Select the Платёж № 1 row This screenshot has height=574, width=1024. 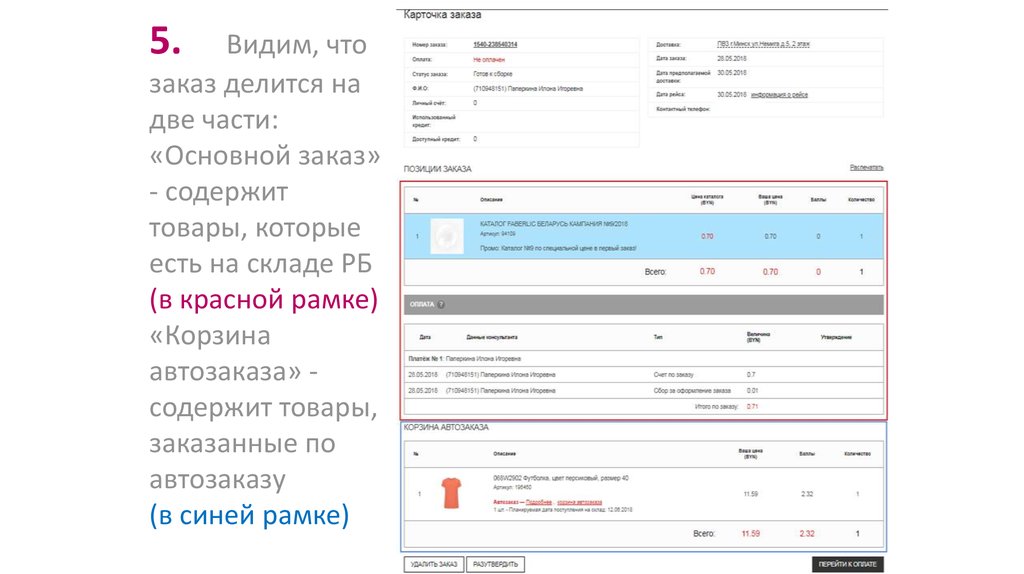pos(643,359)
